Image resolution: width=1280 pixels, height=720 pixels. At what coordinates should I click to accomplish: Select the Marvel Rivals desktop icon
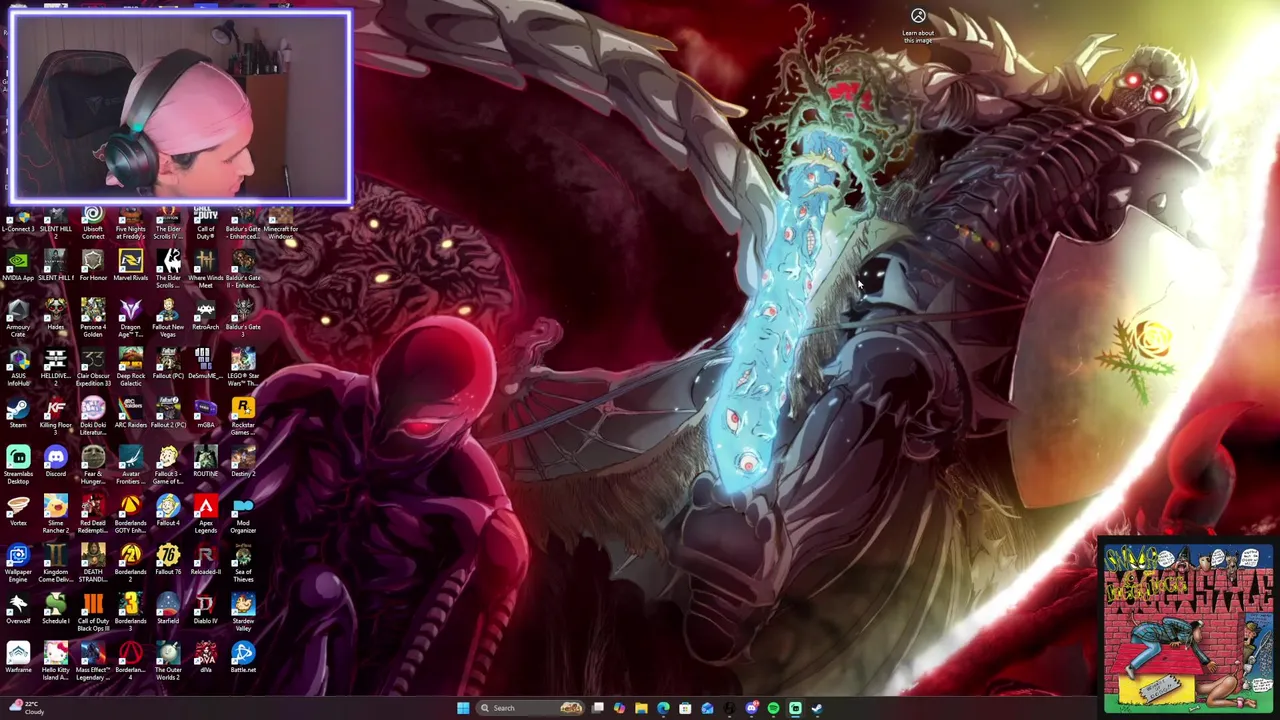130,266
